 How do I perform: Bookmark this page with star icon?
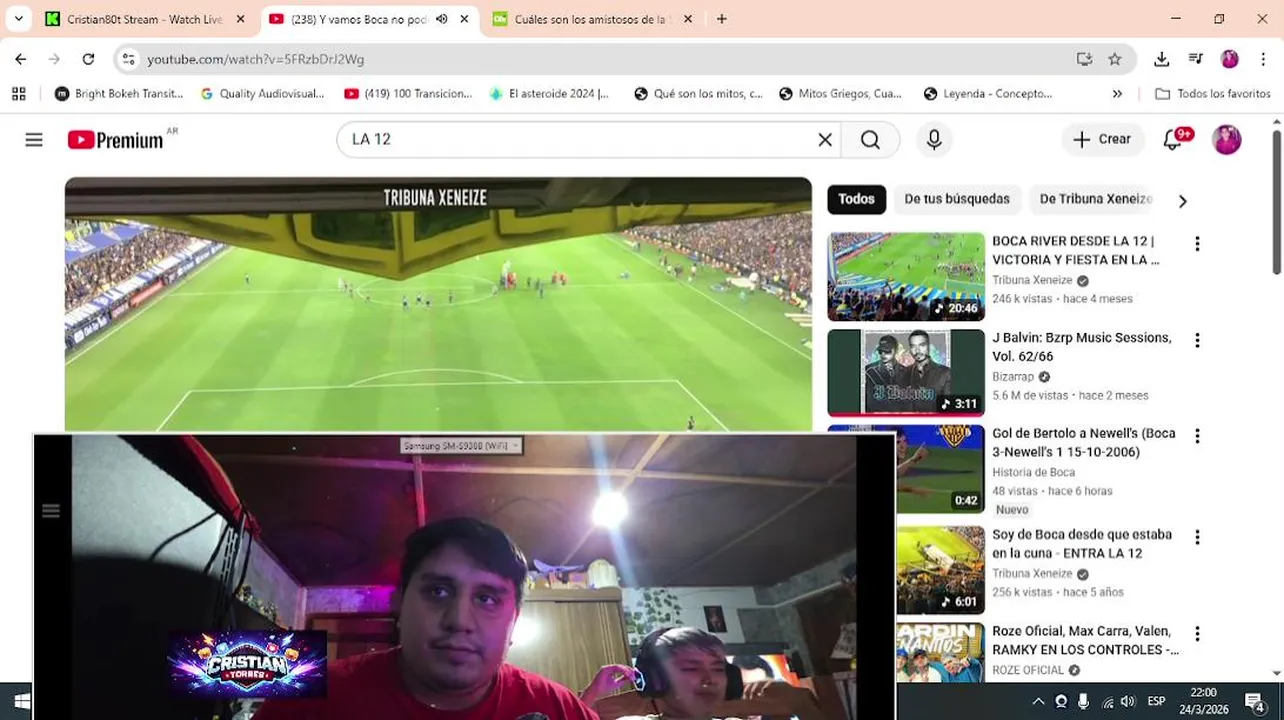point(1115,59)
